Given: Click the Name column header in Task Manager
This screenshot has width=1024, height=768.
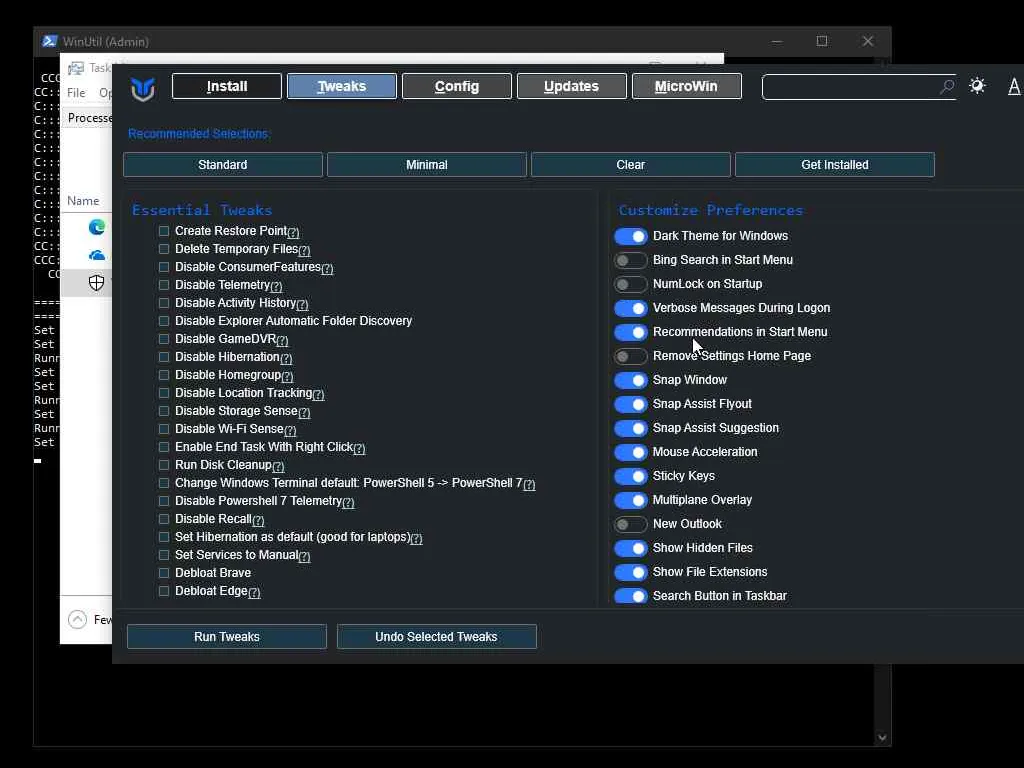Looking at the screenshot, I should point(83,201).
